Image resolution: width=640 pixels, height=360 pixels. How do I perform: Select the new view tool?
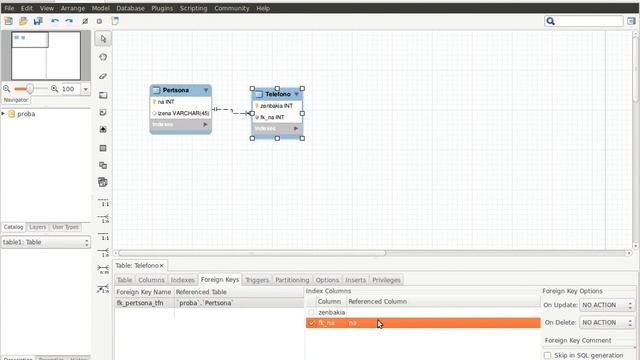[103, 165]
